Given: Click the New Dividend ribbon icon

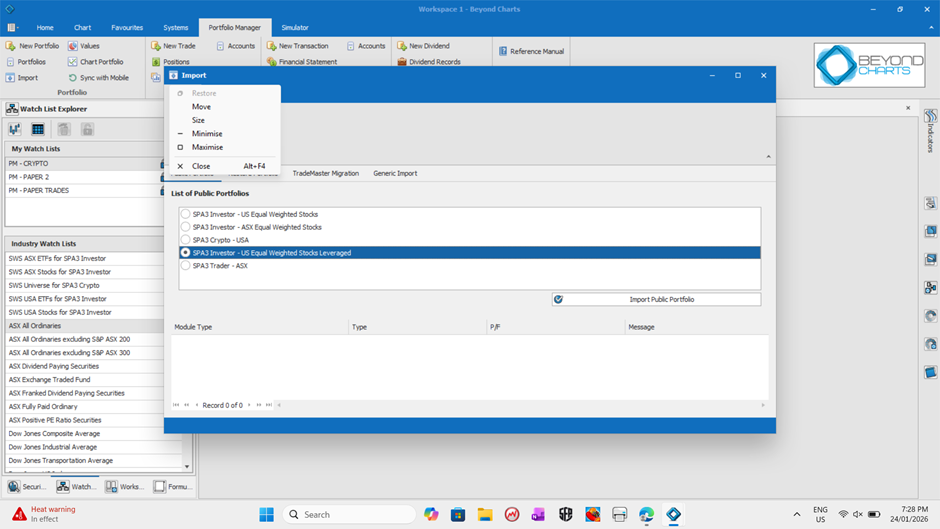Looking at the screenshot, I should coord(402,46).
